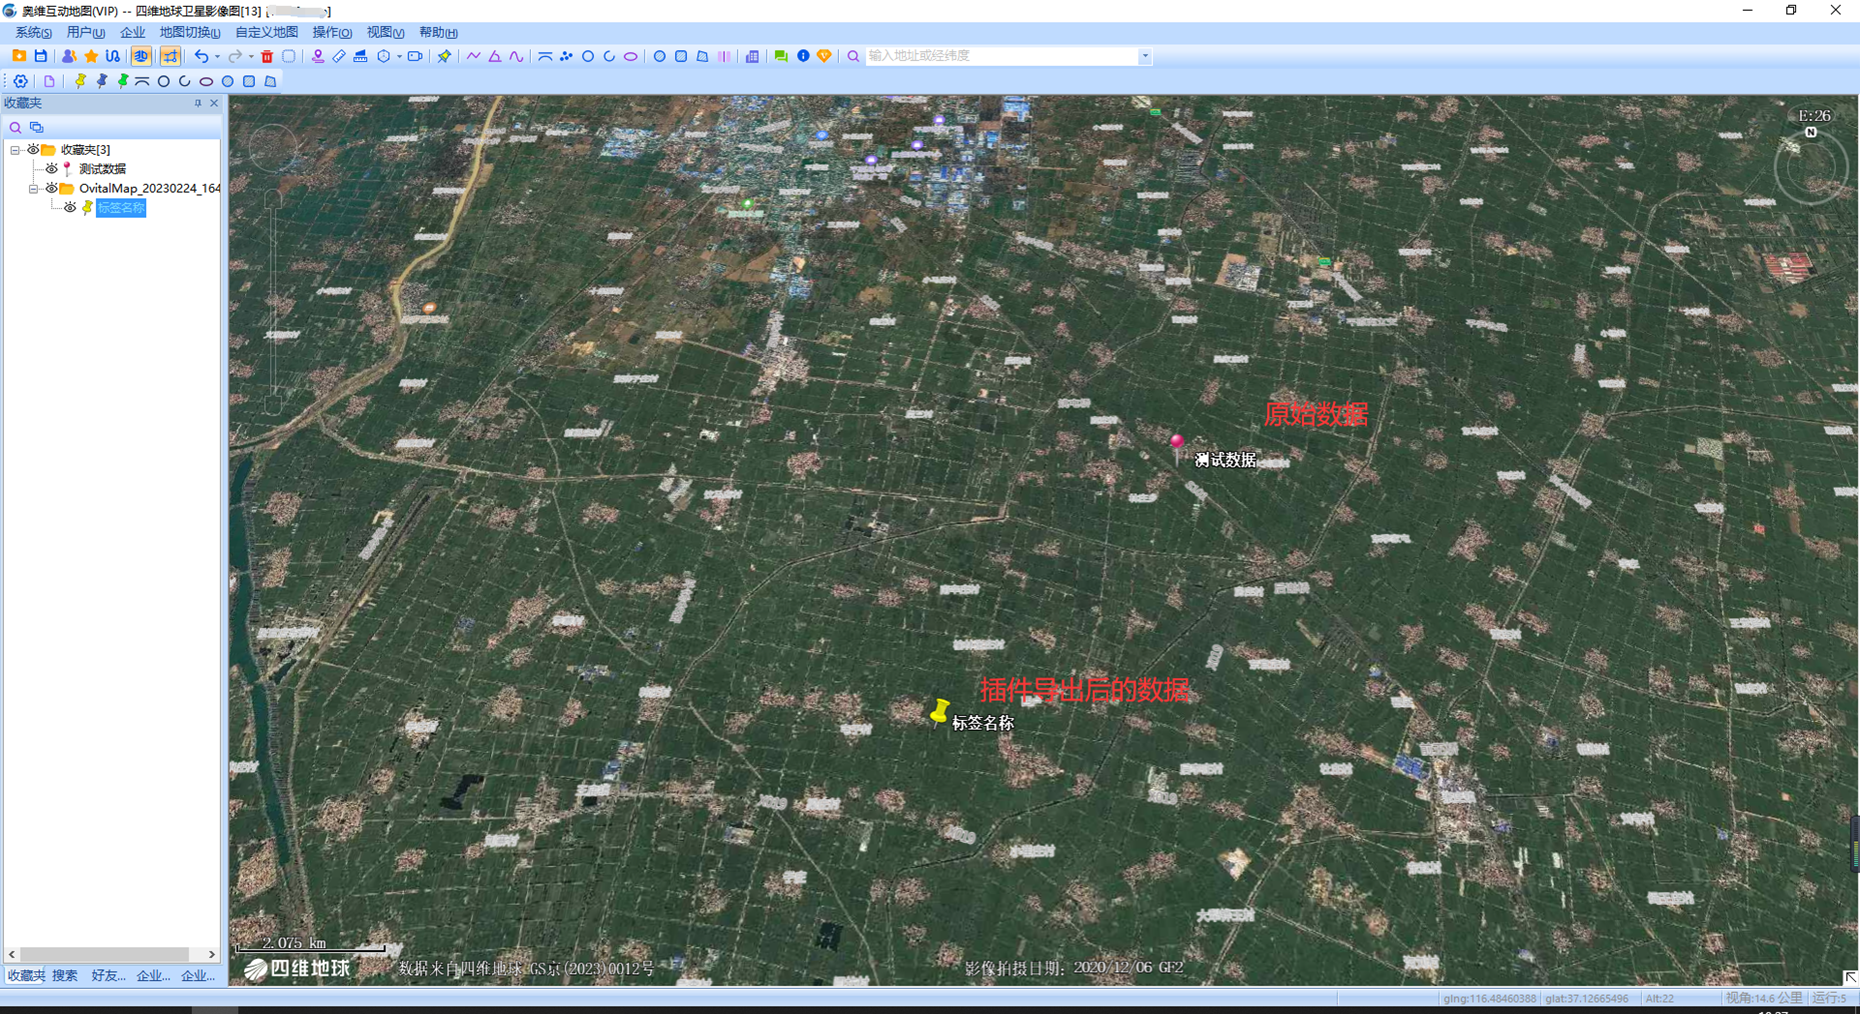This screenshot has height=1014, width=1860.
Task: Click the undo arrow in toolbar
Action: [x=201, y=56]
